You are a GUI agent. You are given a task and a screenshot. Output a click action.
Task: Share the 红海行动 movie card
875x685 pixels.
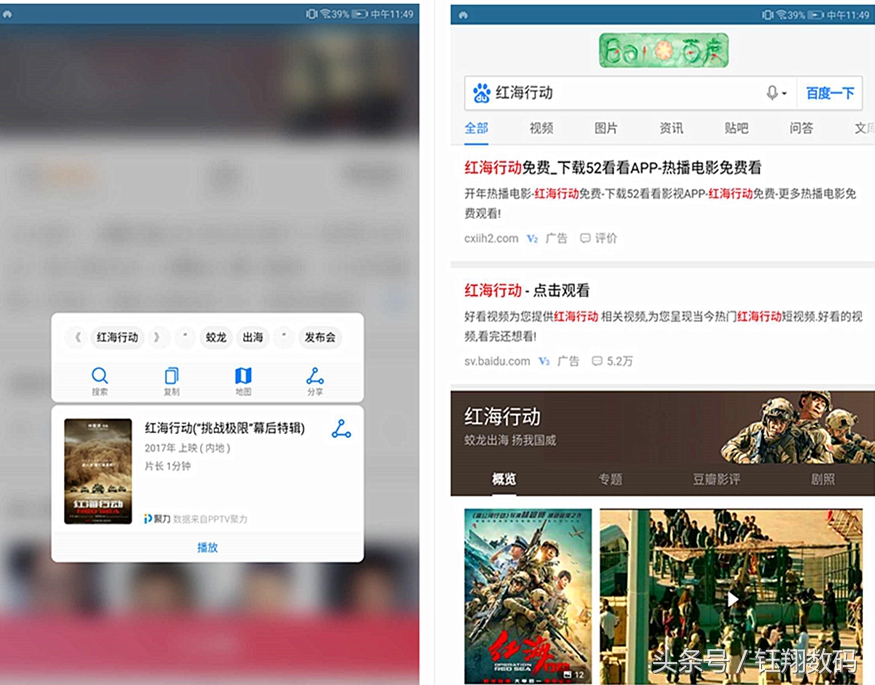tap(341, 428)
